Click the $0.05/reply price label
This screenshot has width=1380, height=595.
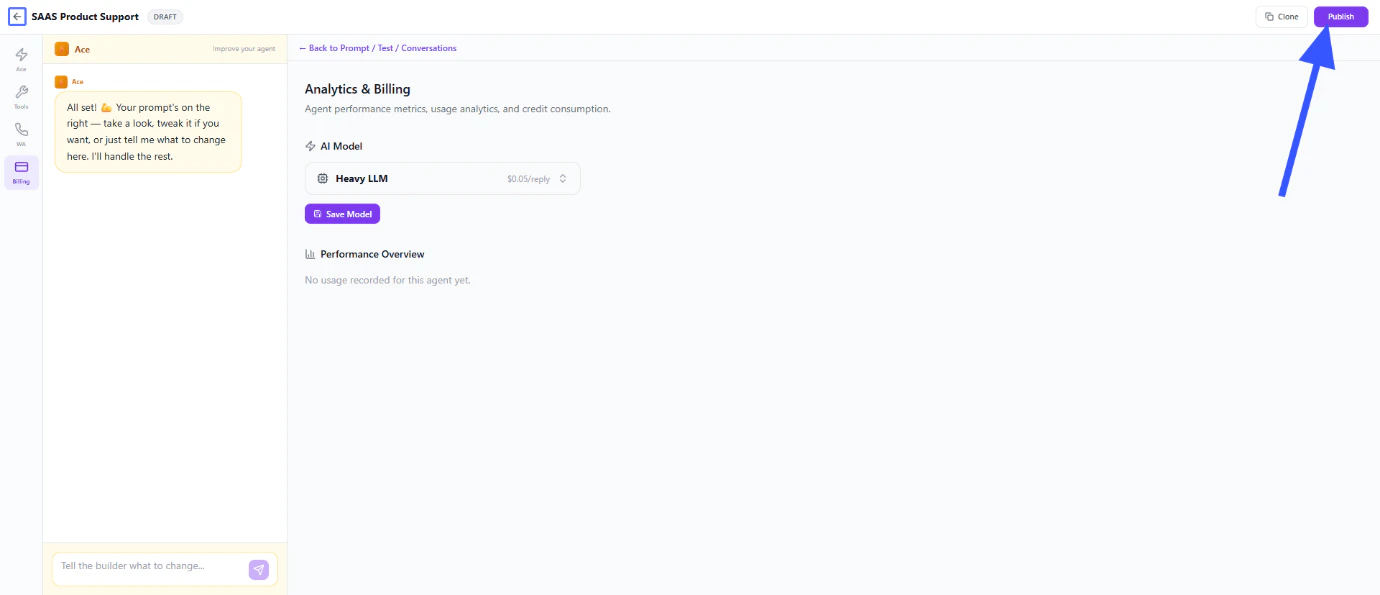click(x=528, y=179)
